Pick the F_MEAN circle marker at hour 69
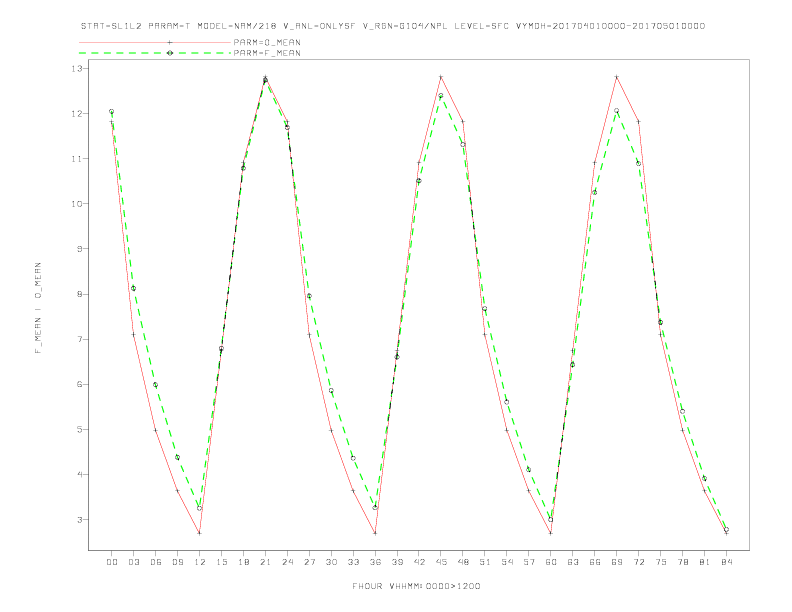792x612 pixels. [x=617, y=111]
